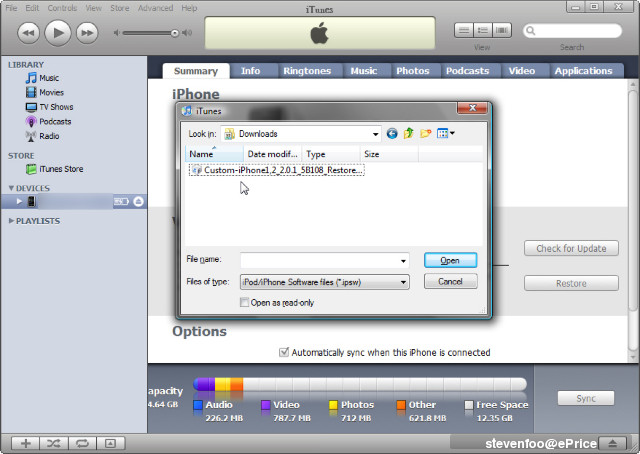Skip ahead with the fast-forward button
Viewport: 640px width, 454px height.
point(87,33)
